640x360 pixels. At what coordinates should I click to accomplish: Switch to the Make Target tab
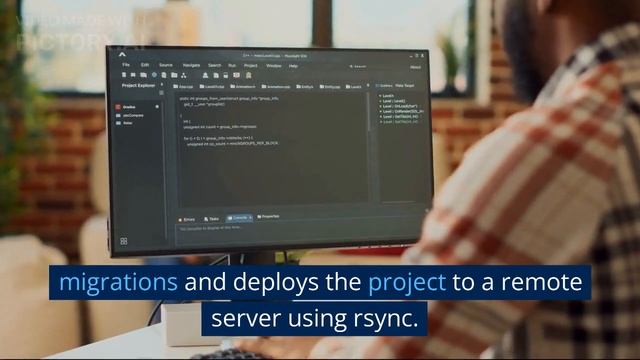coord(404,86)
